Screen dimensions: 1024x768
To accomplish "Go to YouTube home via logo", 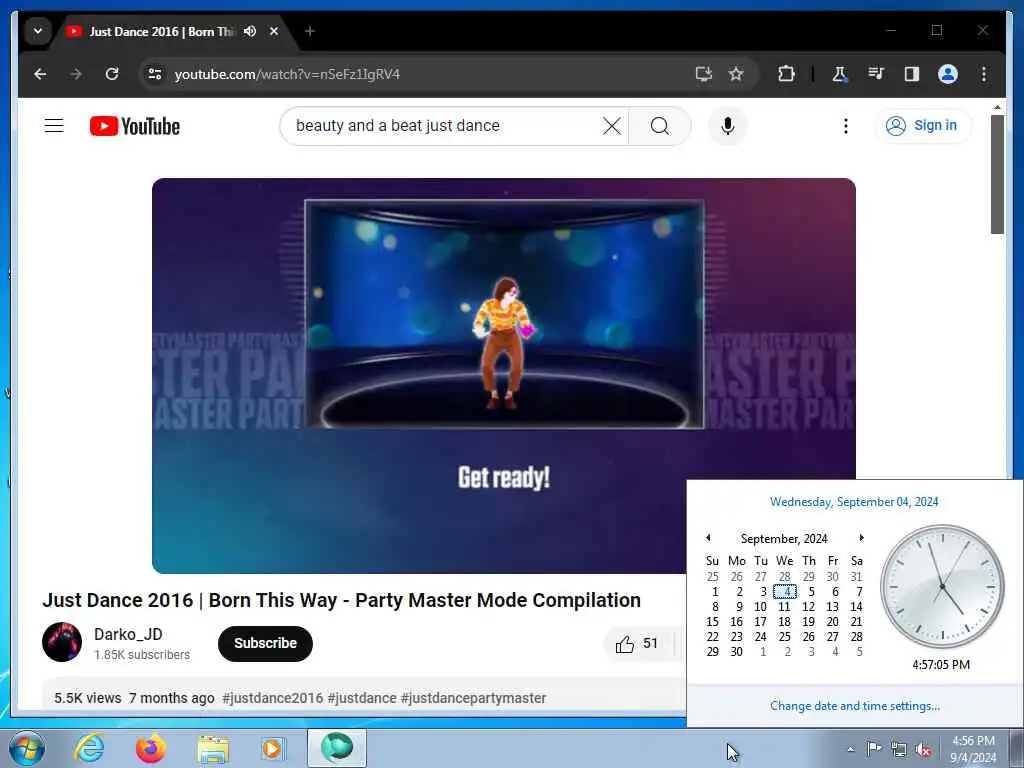I will (135, 126).
